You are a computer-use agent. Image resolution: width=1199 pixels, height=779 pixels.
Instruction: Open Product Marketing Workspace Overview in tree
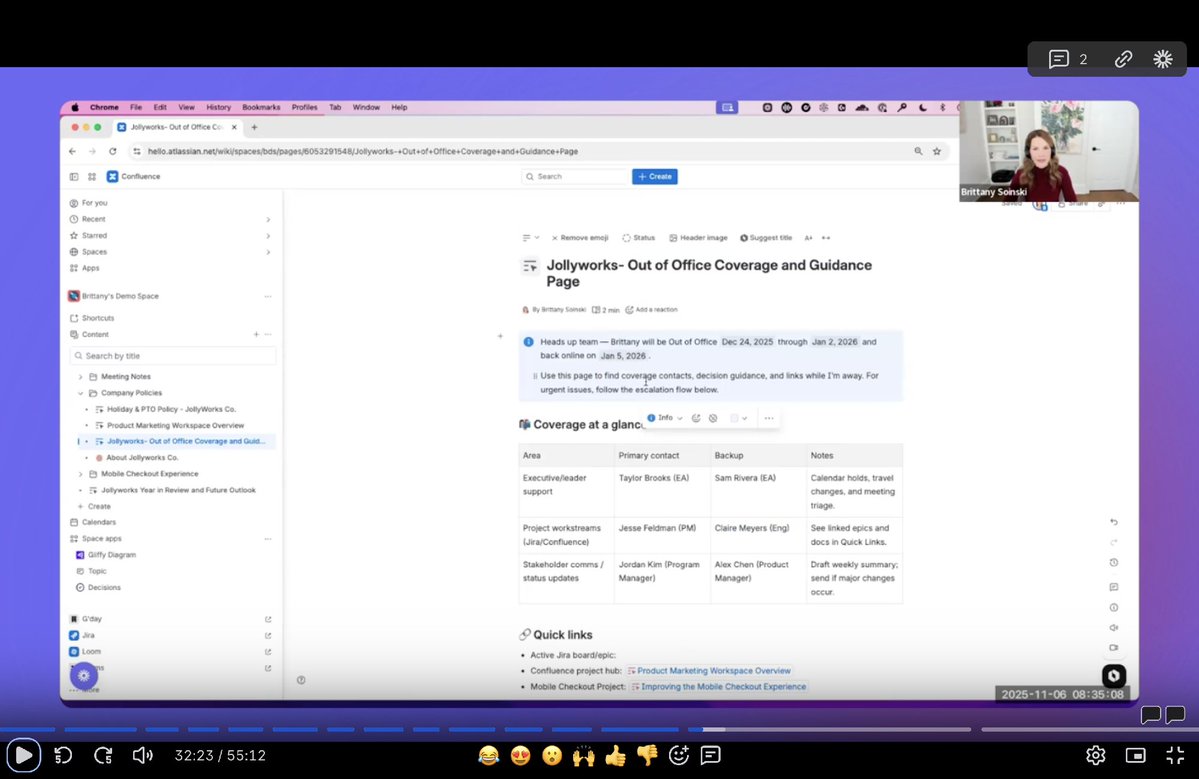click(x=175, y=425)
